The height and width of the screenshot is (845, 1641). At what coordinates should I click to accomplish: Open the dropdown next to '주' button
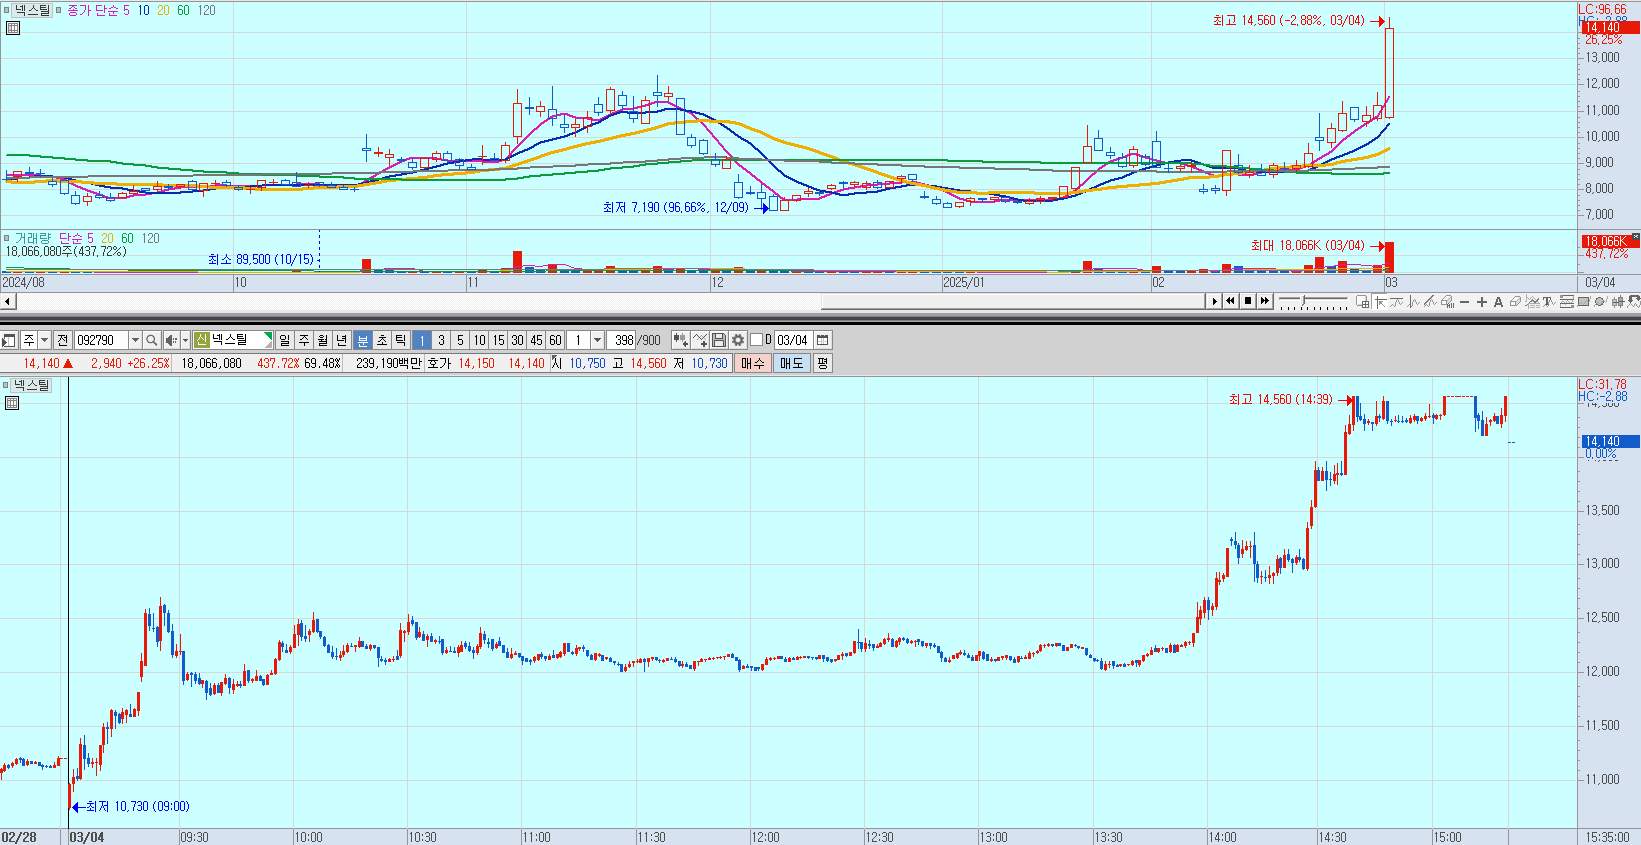[44, 340]
